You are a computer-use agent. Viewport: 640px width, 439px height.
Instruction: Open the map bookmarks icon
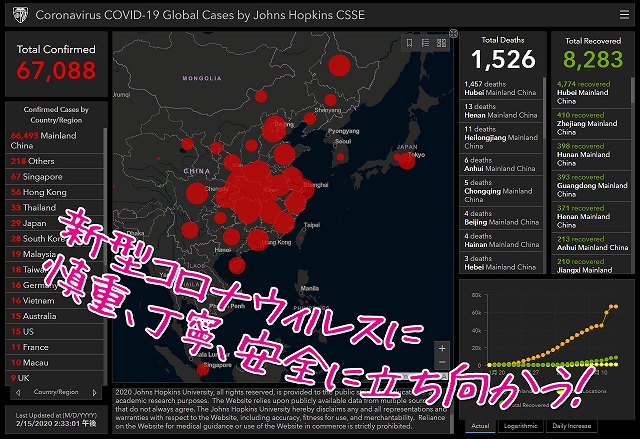(x=409, y=42)
